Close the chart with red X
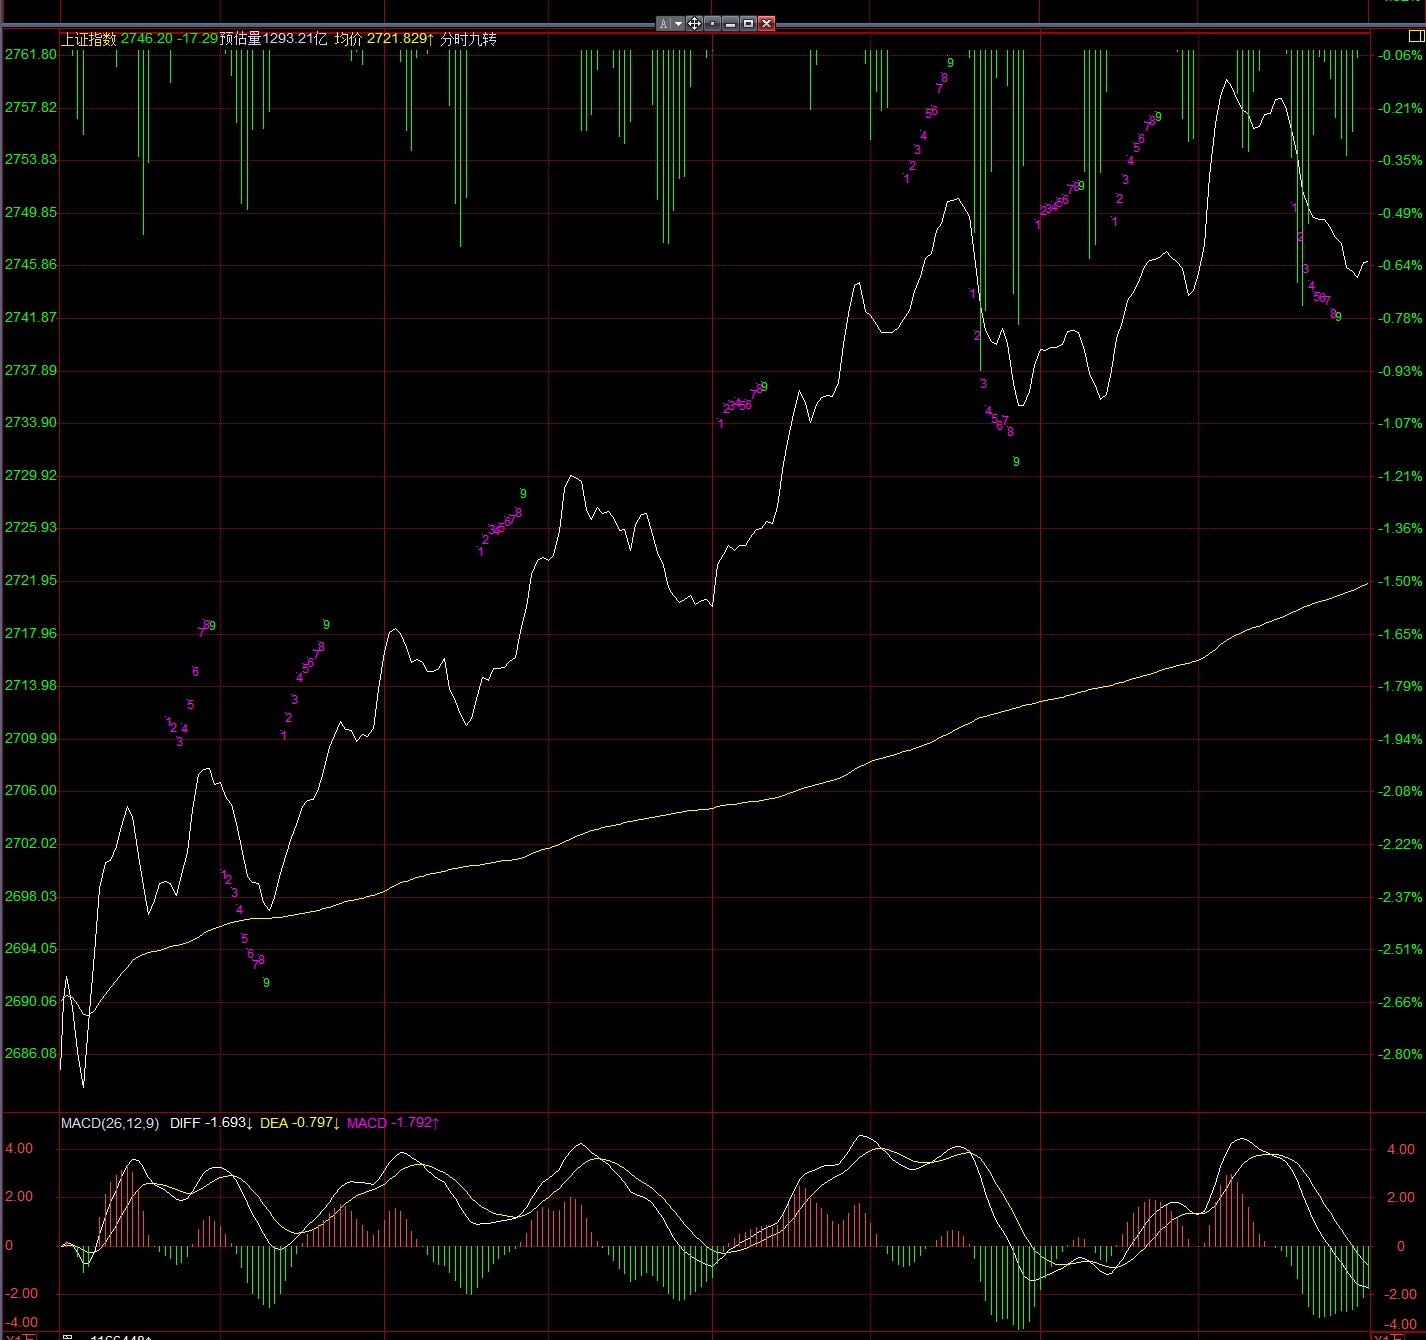 [766, 23]
